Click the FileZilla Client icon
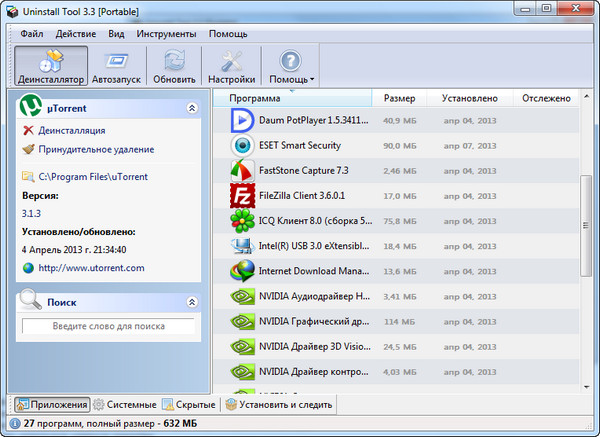The height and width of the screenshot is (437, 600). pyautogui.click(x=242, y=196)
